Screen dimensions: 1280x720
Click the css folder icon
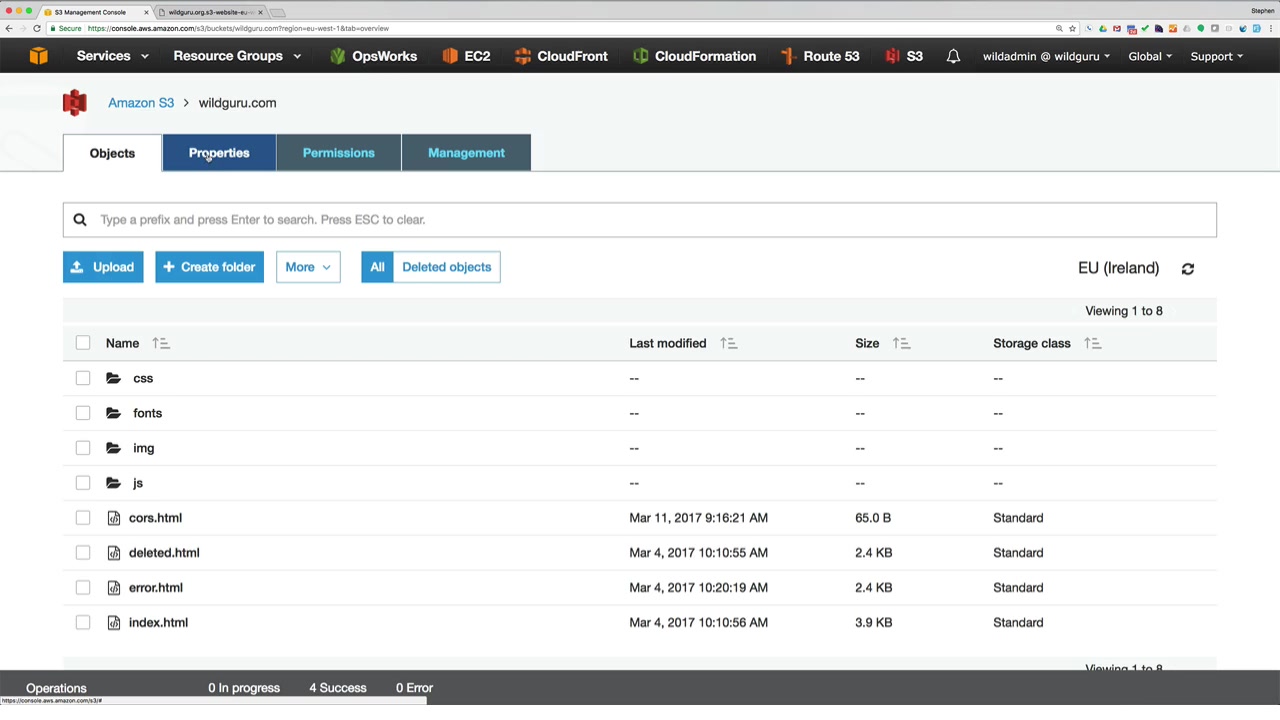coord(114,378)
